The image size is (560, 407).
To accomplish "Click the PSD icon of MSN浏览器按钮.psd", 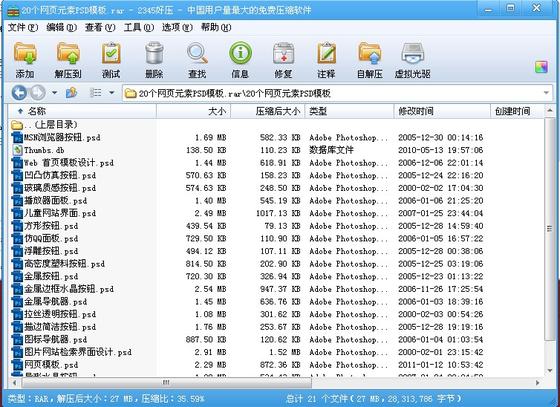I will click(x=17, y=137).
